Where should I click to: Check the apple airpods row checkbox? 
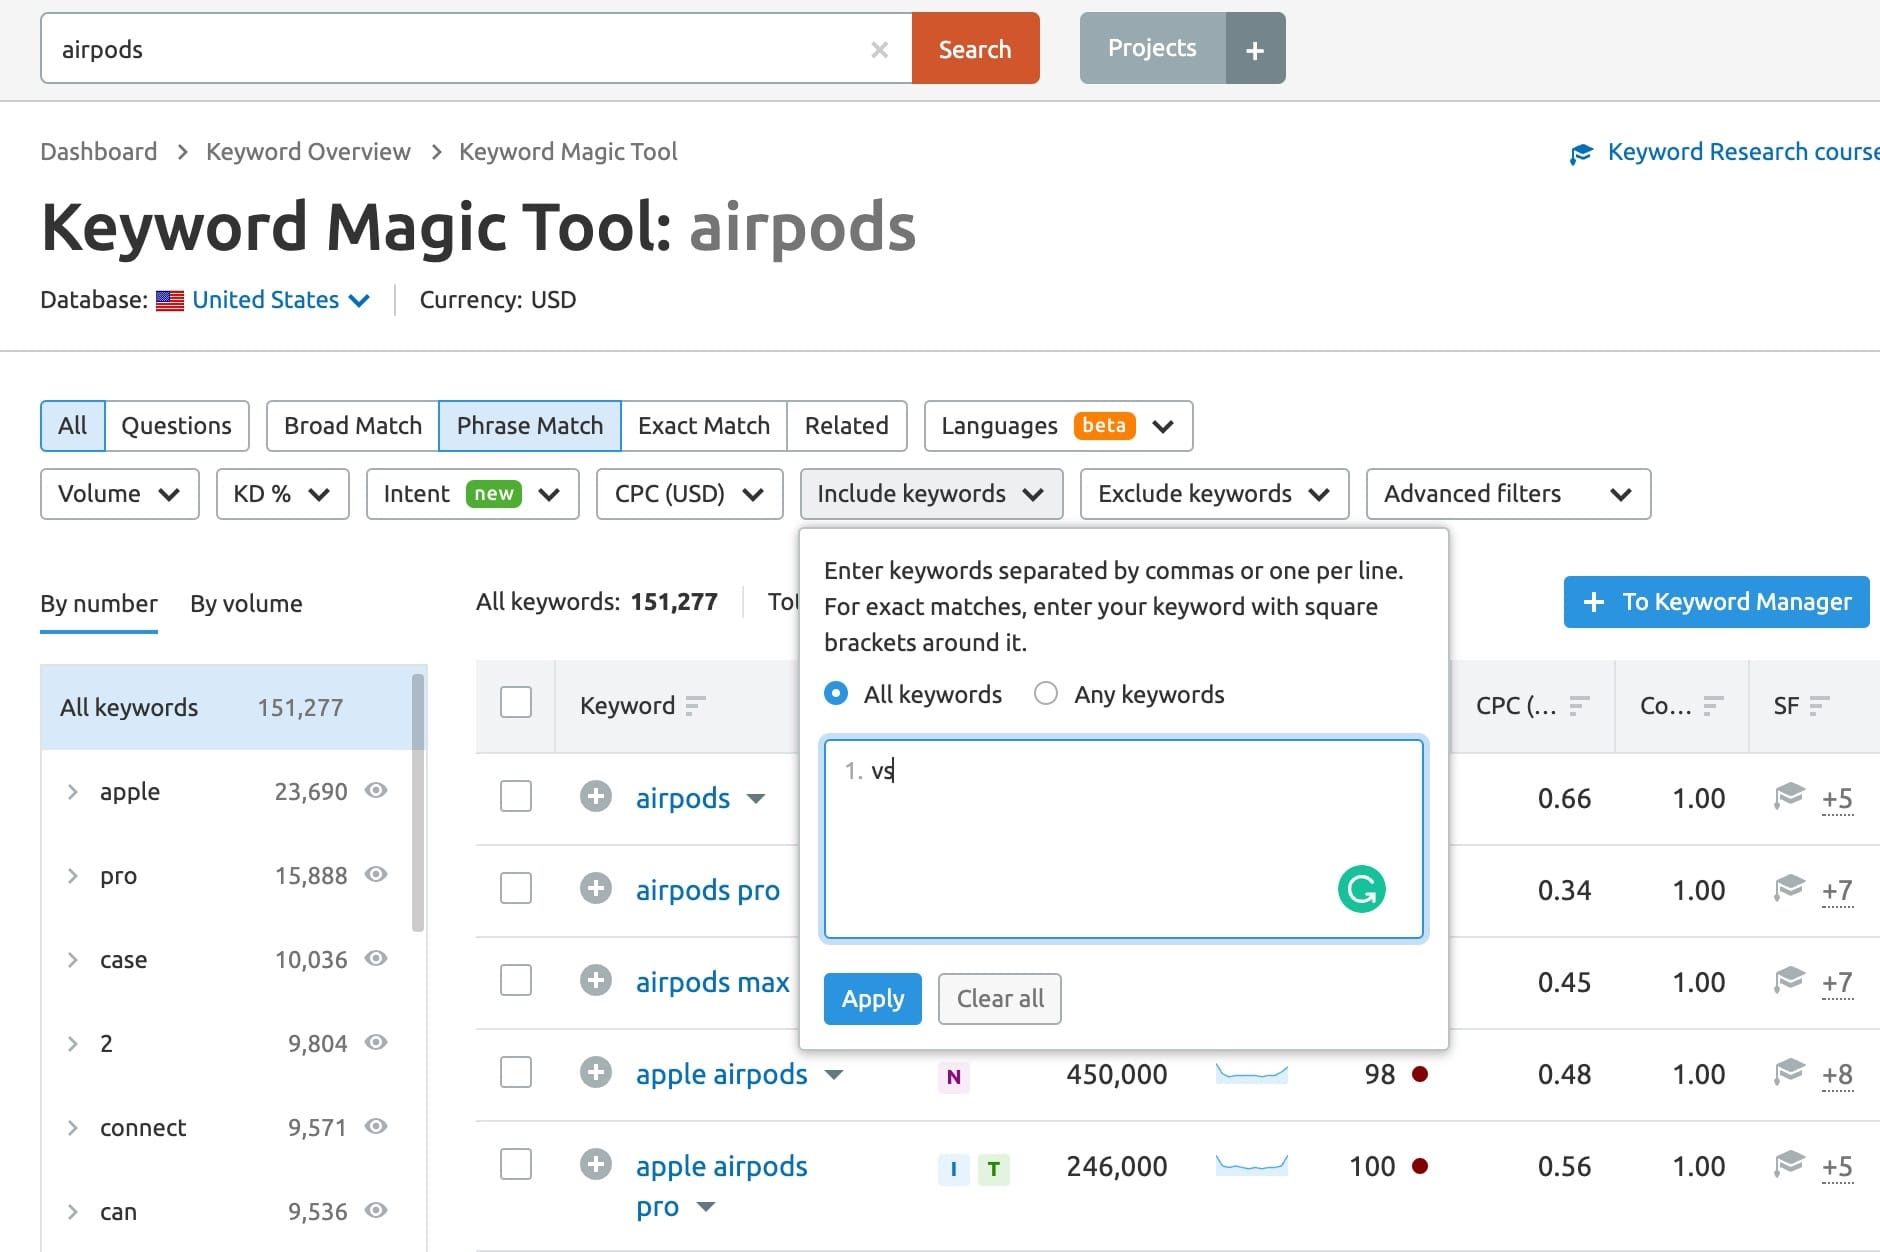[516, 1072]
